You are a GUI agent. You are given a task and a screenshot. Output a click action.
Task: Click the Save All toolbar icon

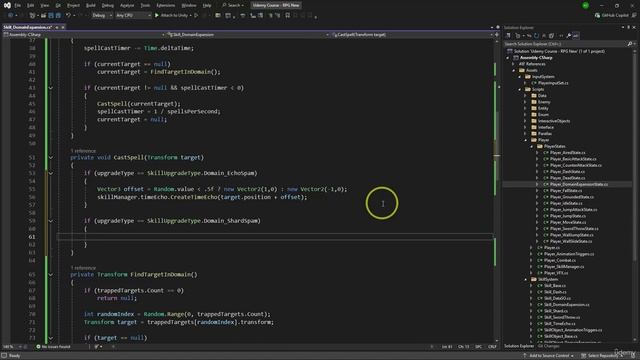(x=58, y=16)
